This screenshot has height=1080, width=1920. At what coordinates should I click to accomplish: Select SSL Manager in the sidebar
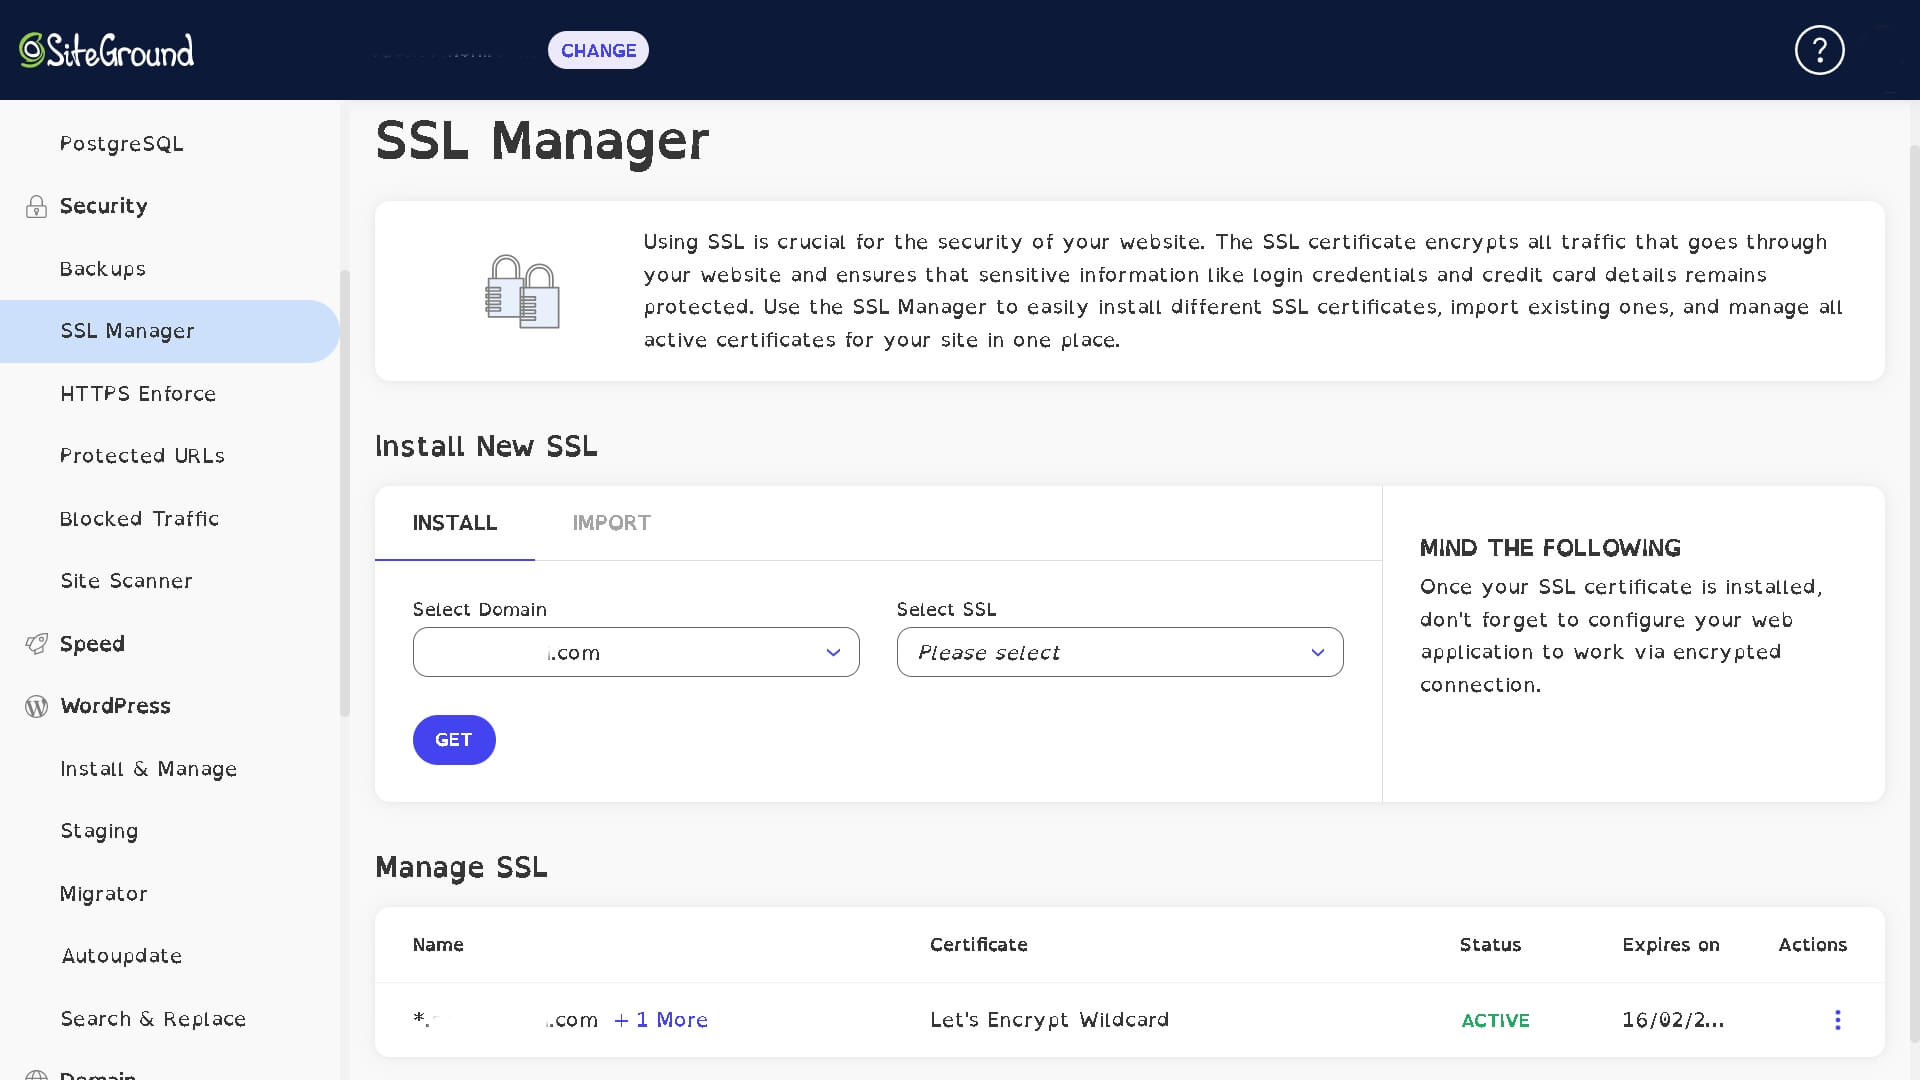coord(170,331)
